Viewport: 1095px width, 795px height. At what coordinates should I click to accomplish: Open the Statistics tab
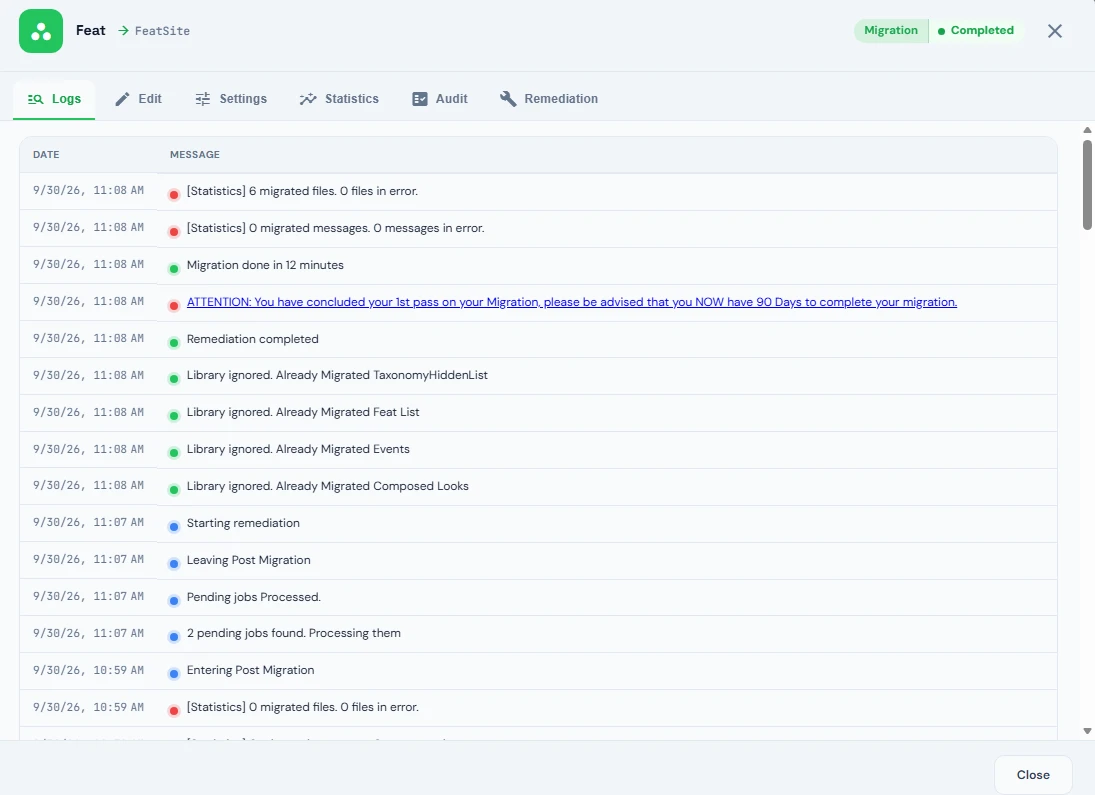(339, 99)
